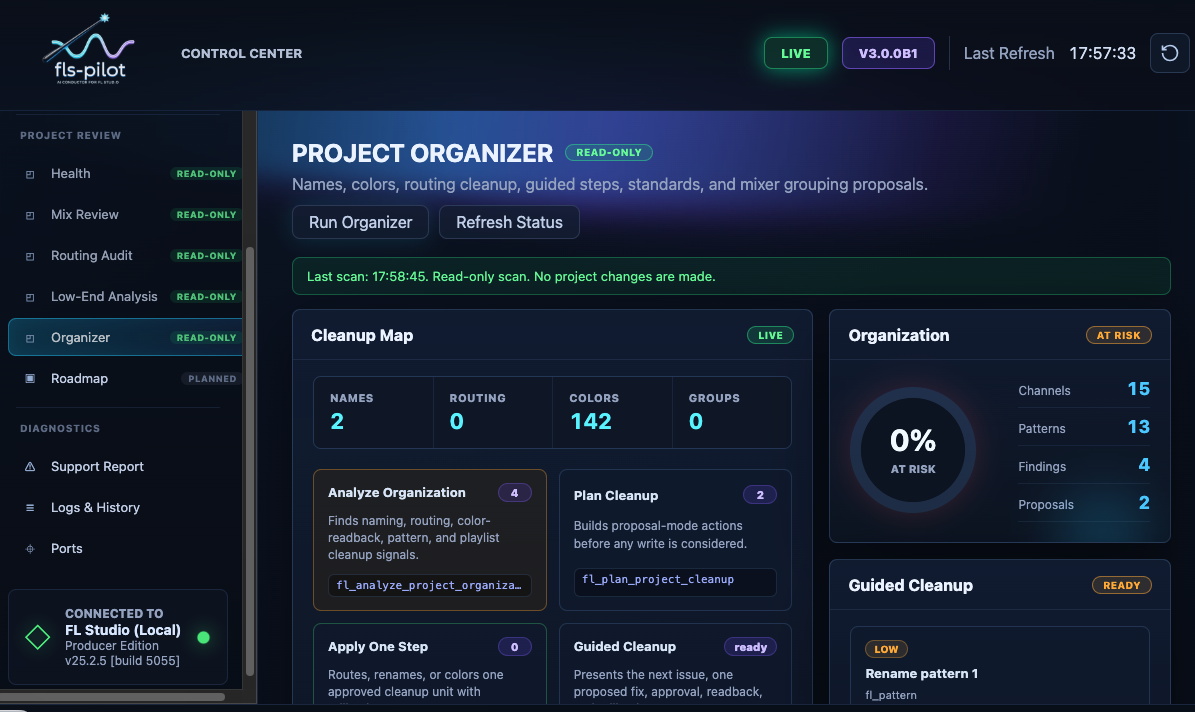Image resolution: width=1195 pixels, height=712 pixels.
Task: Click the Refresh Status button
Action: tap(509, 223)
